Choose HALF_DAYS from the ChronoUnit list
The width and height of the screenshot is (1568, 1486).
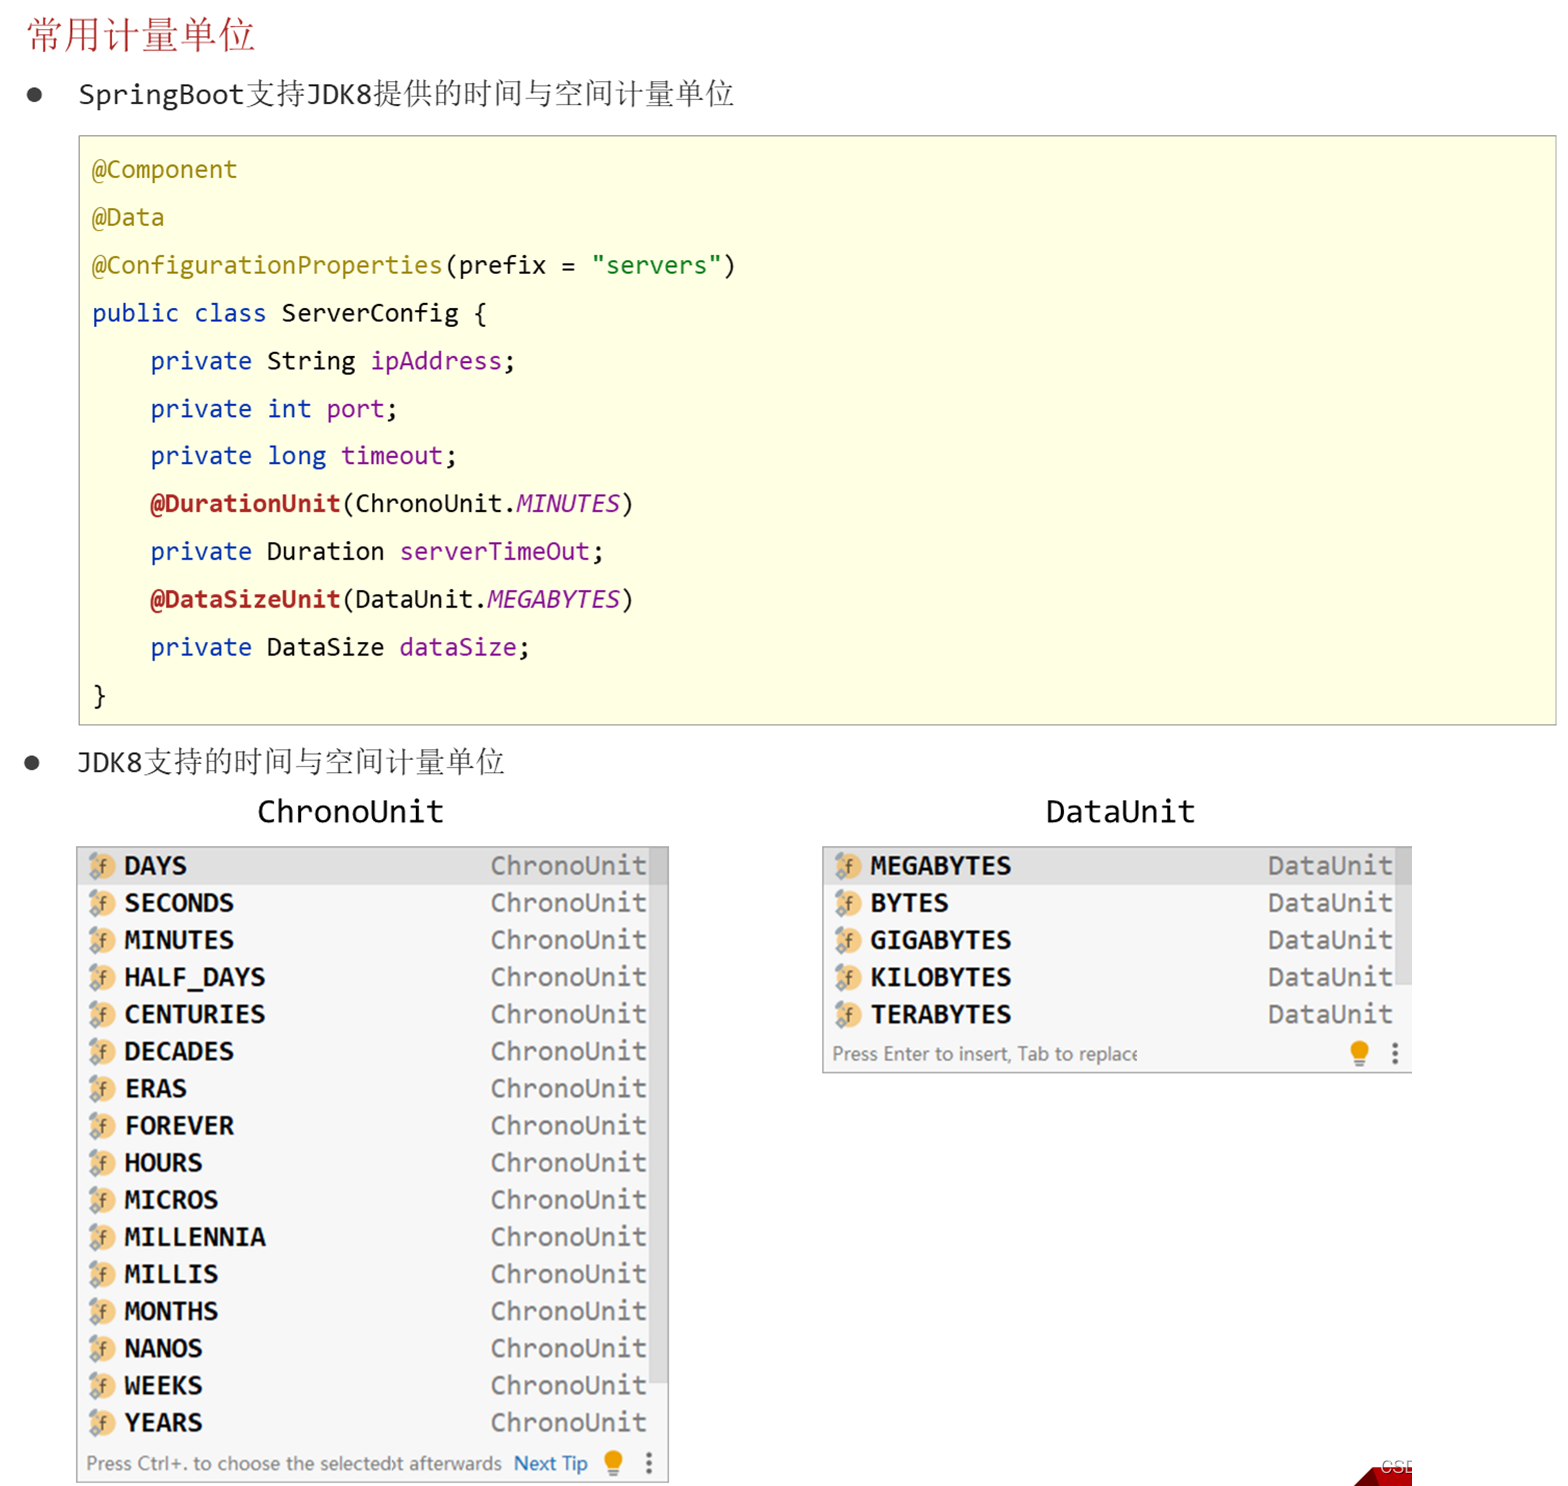coord(364,976)
